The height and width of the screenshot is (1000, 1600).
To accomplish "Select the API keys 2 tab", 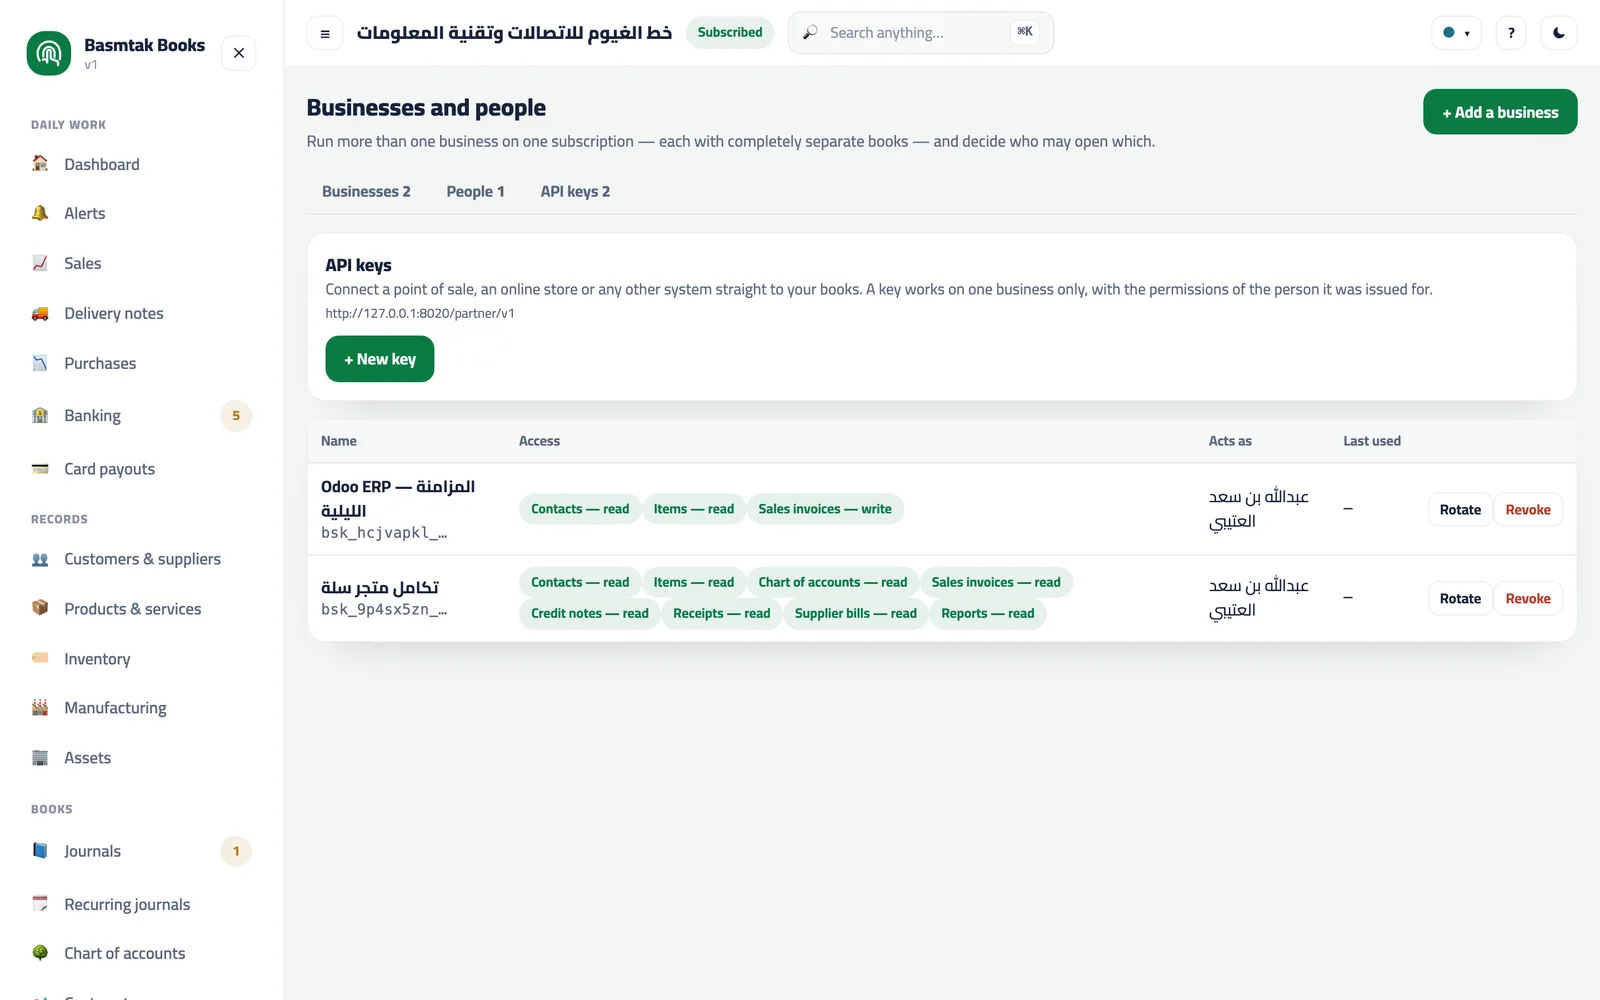I will coord(575,191).
